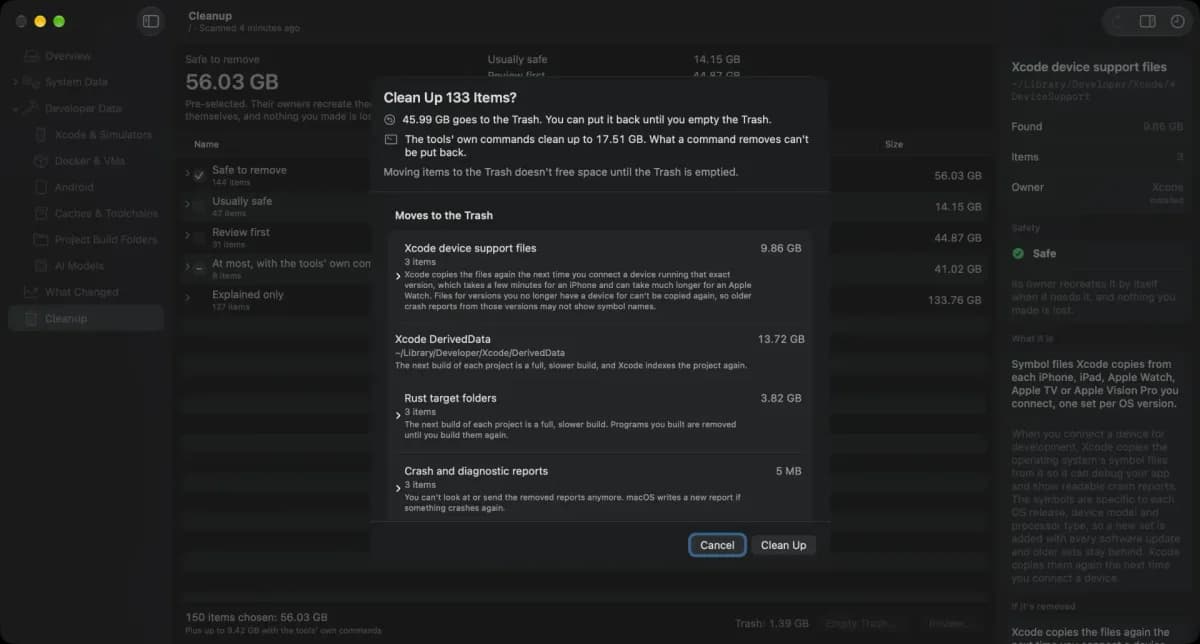The width and height of the screenshot is (1200, 644).
Task: Select the Xcode DerivedData entry in dialog
Action: click(600, 352)
